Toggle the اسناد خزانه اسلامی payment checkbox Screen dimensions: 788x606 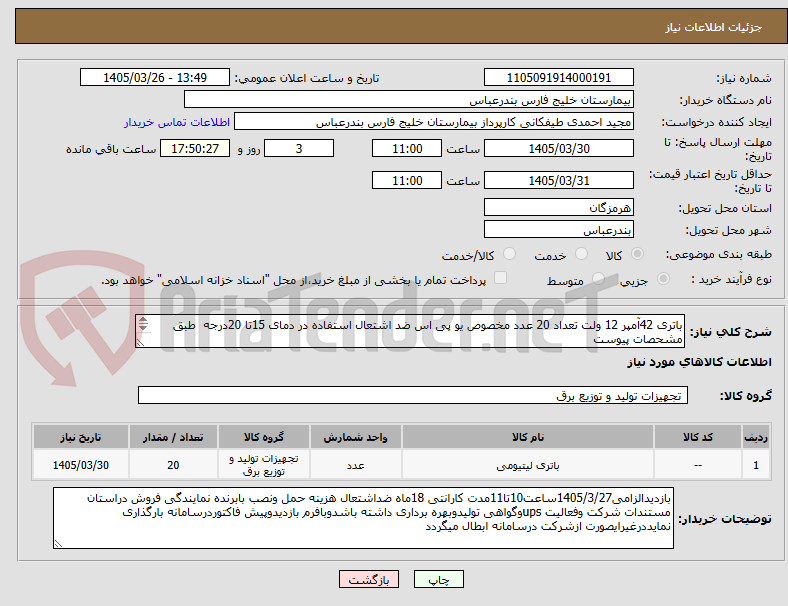coord(501,278)
